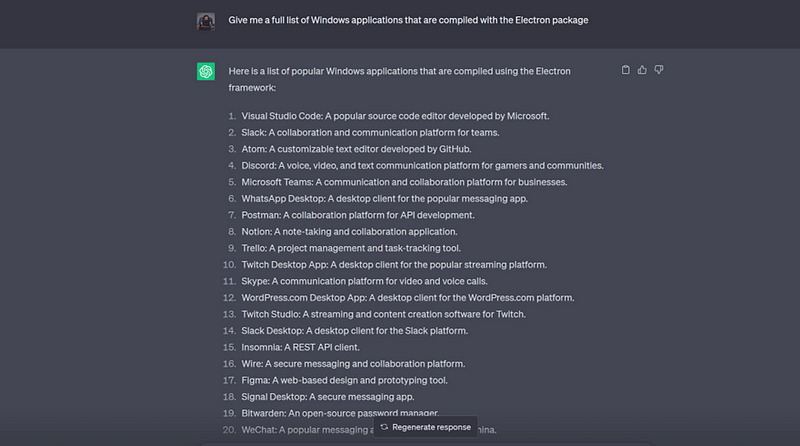Image resolution: width=800 pixels, height=446 pixels.
Task: Click the Notion note-taking list entry
Action: click(x=349, y=232)
